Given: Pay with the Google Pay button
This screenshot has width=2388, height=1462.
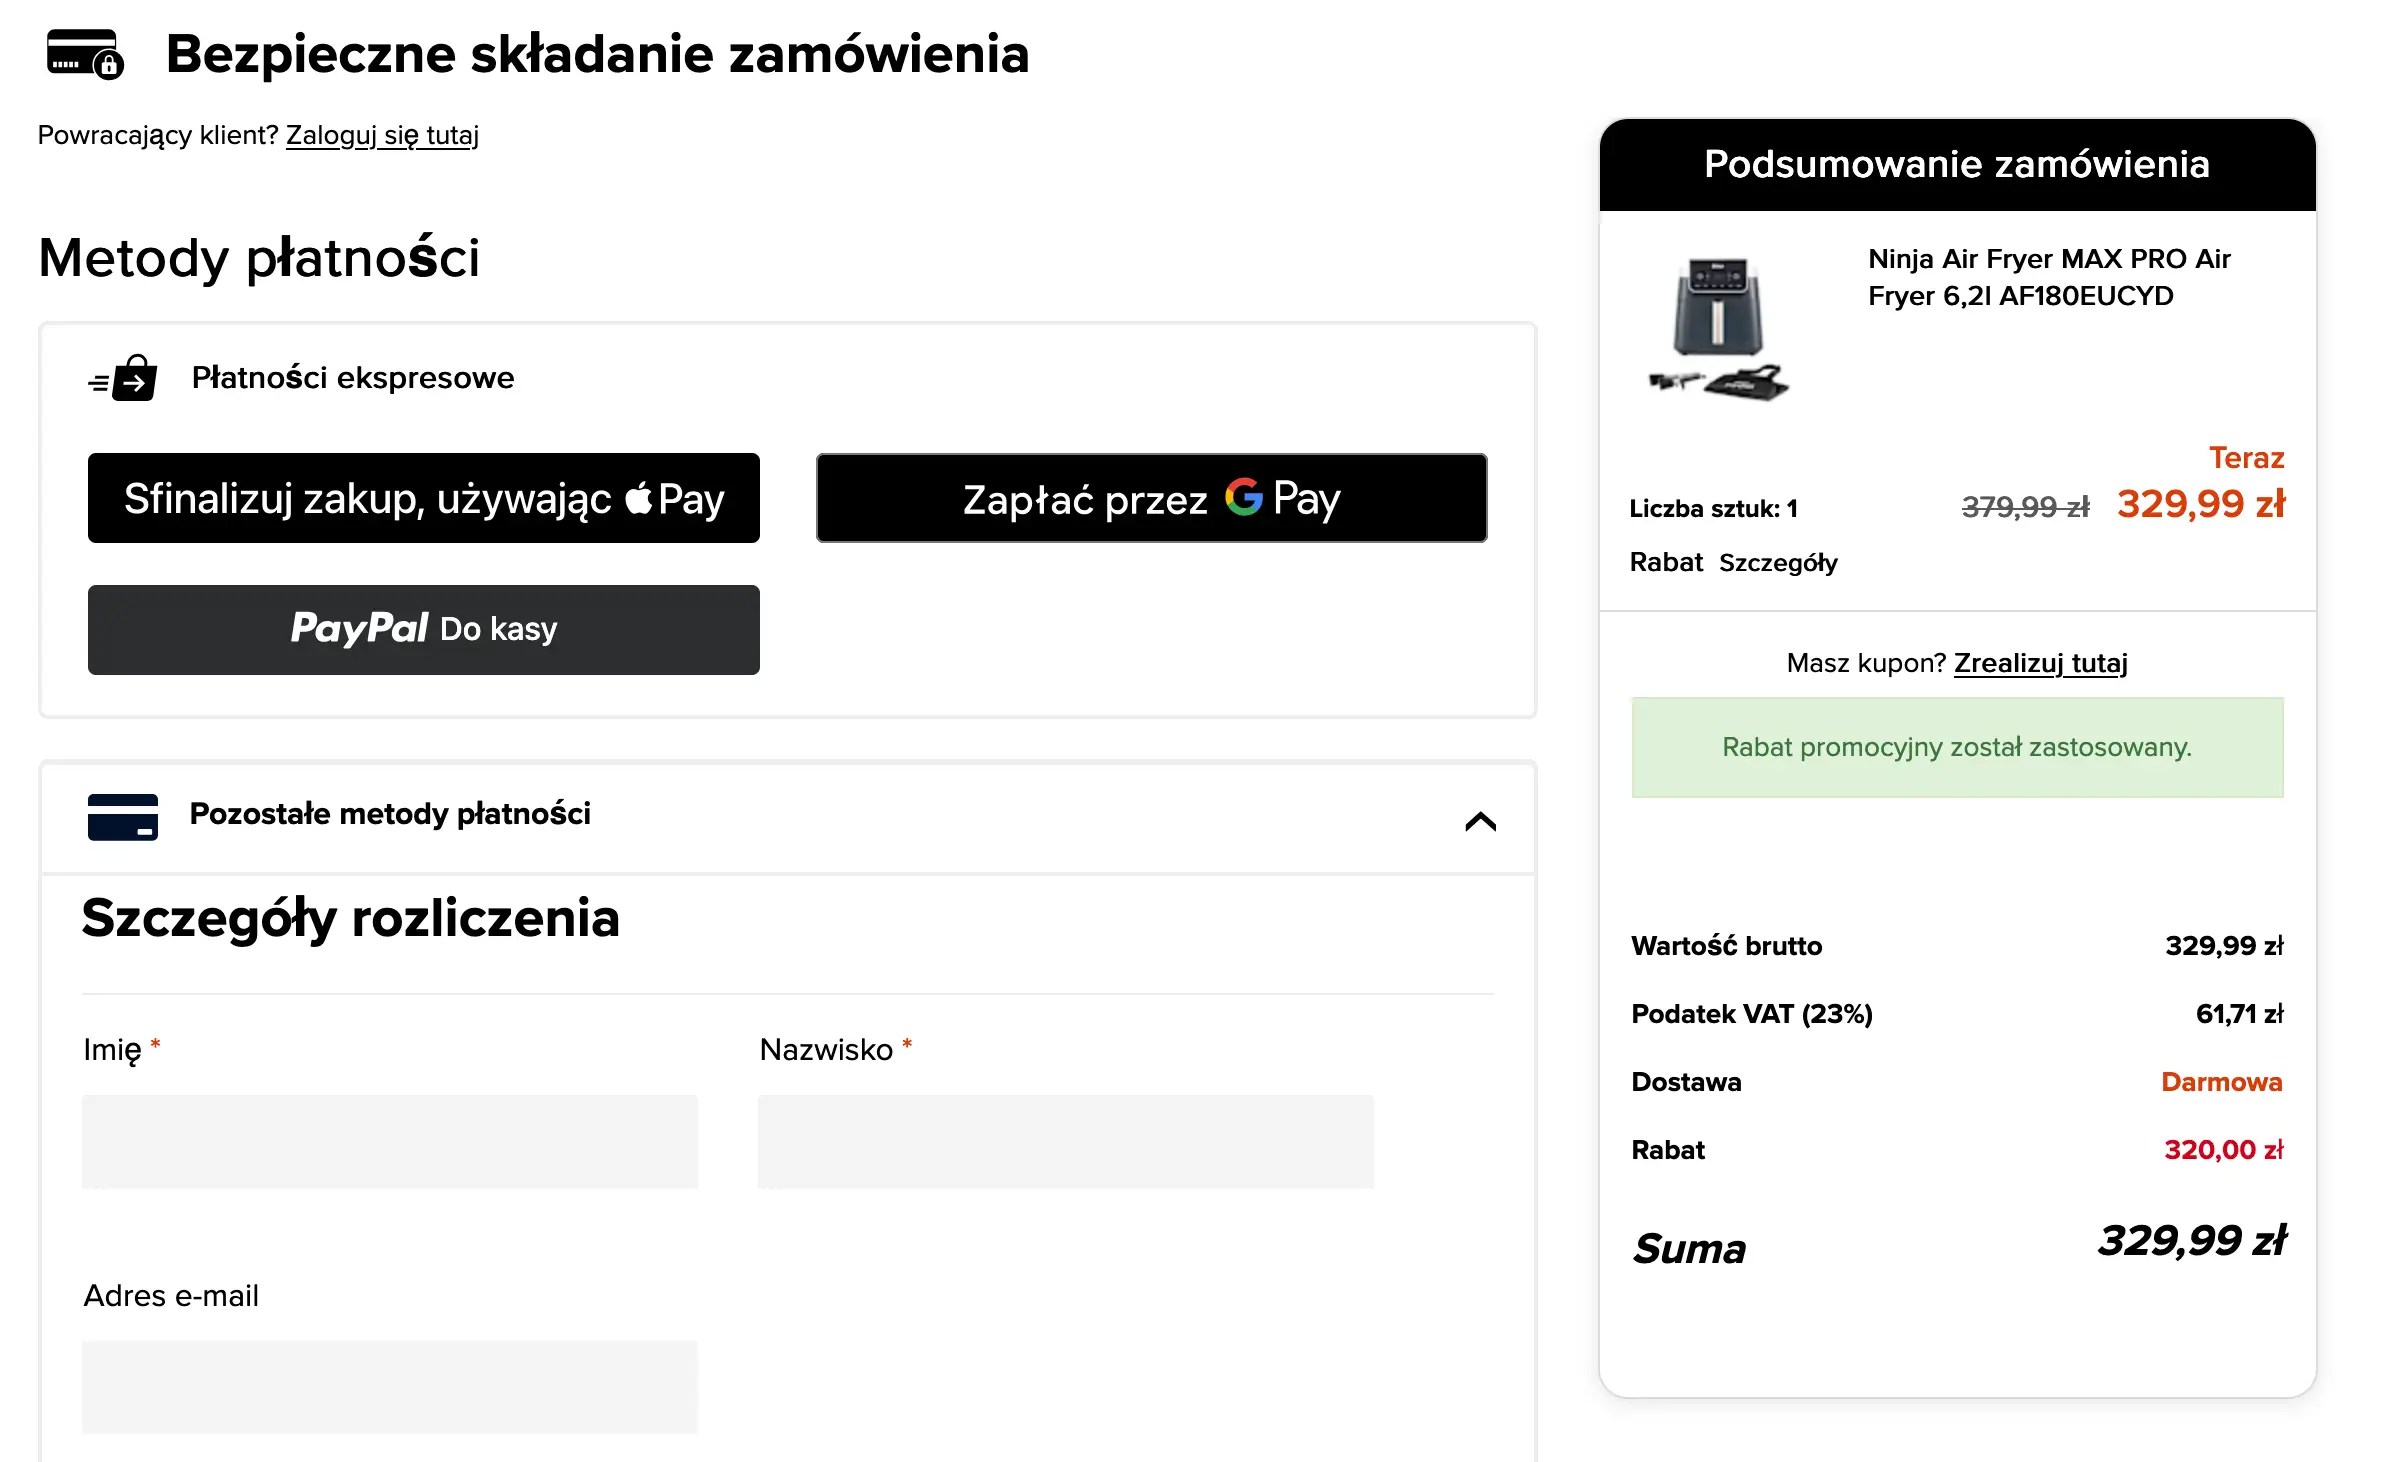Looking at the screenshot, I should (1151, 498).
